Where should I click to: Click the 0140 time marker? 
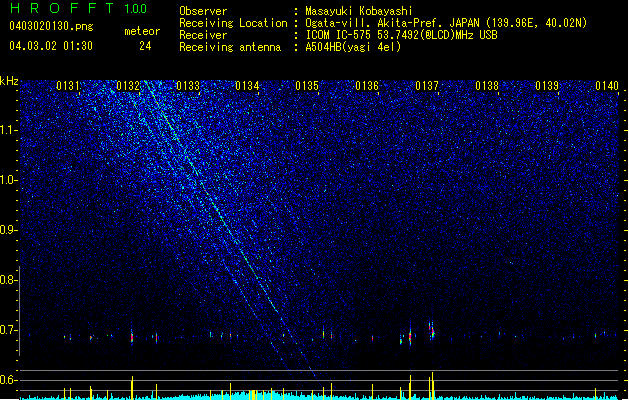607,86
